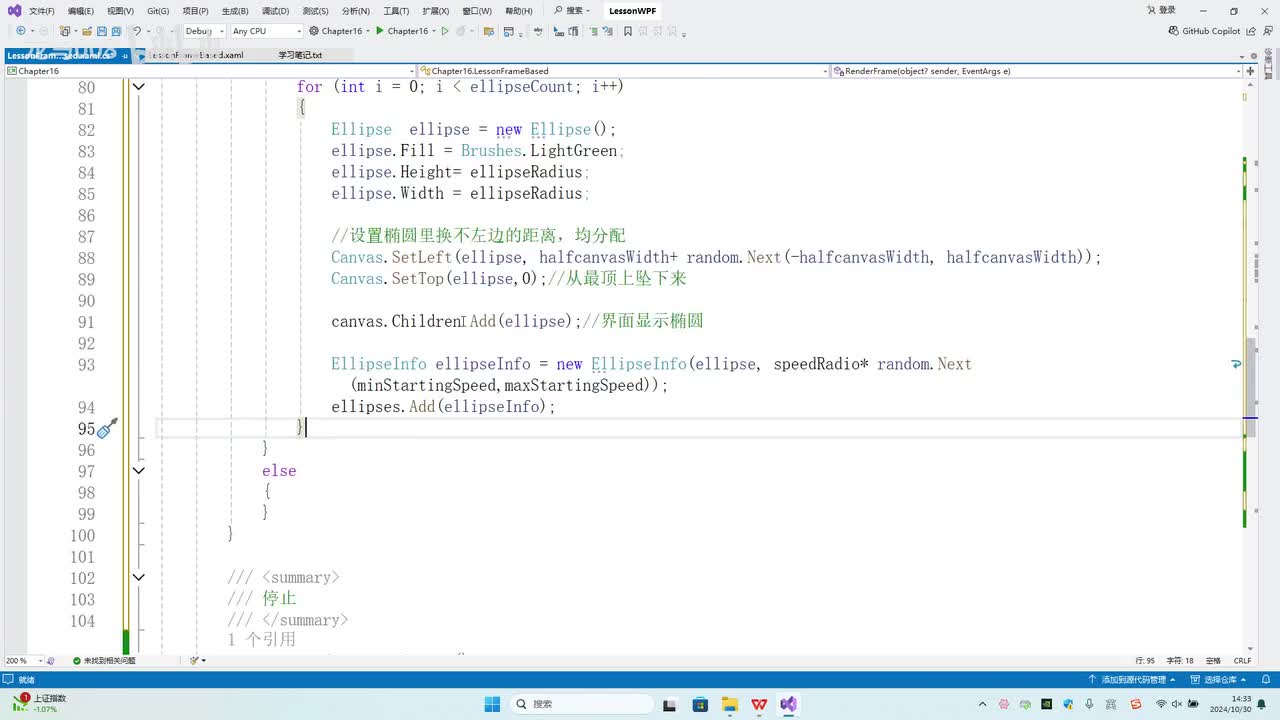Screen dimensions: 1280x720
Task: Show hidden system tray icons chevron
Action: [x=983, y=704]
